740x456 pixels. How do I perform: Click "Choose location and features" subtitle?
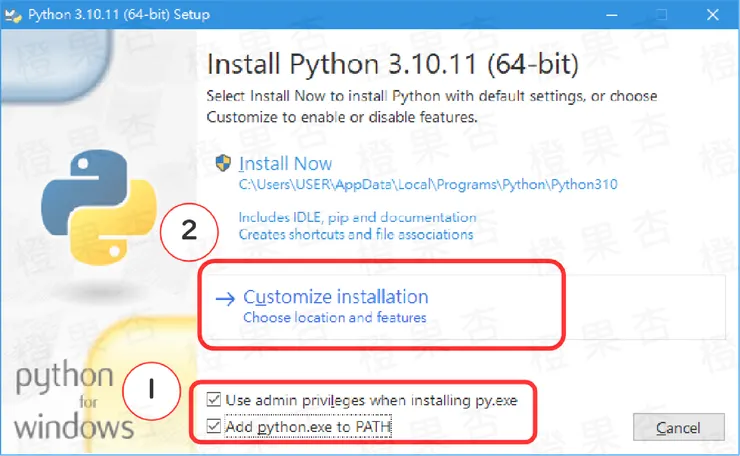point(335,318)
